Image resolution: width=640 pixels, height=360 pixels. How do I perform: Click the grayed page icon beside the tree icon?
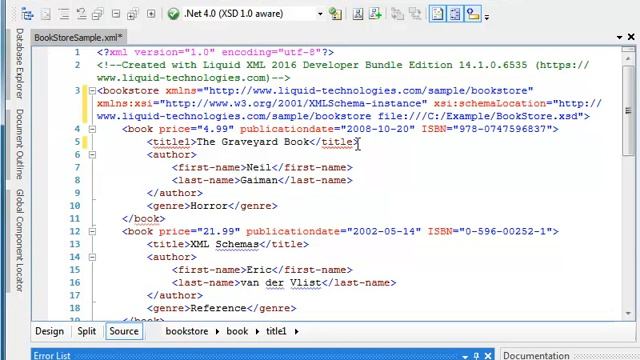pyautogui.click(x=46, y=14)
